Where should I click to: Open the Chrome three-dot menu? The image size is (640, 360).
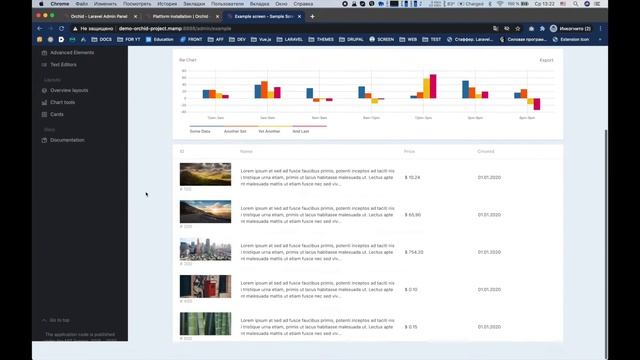point(600,29)
